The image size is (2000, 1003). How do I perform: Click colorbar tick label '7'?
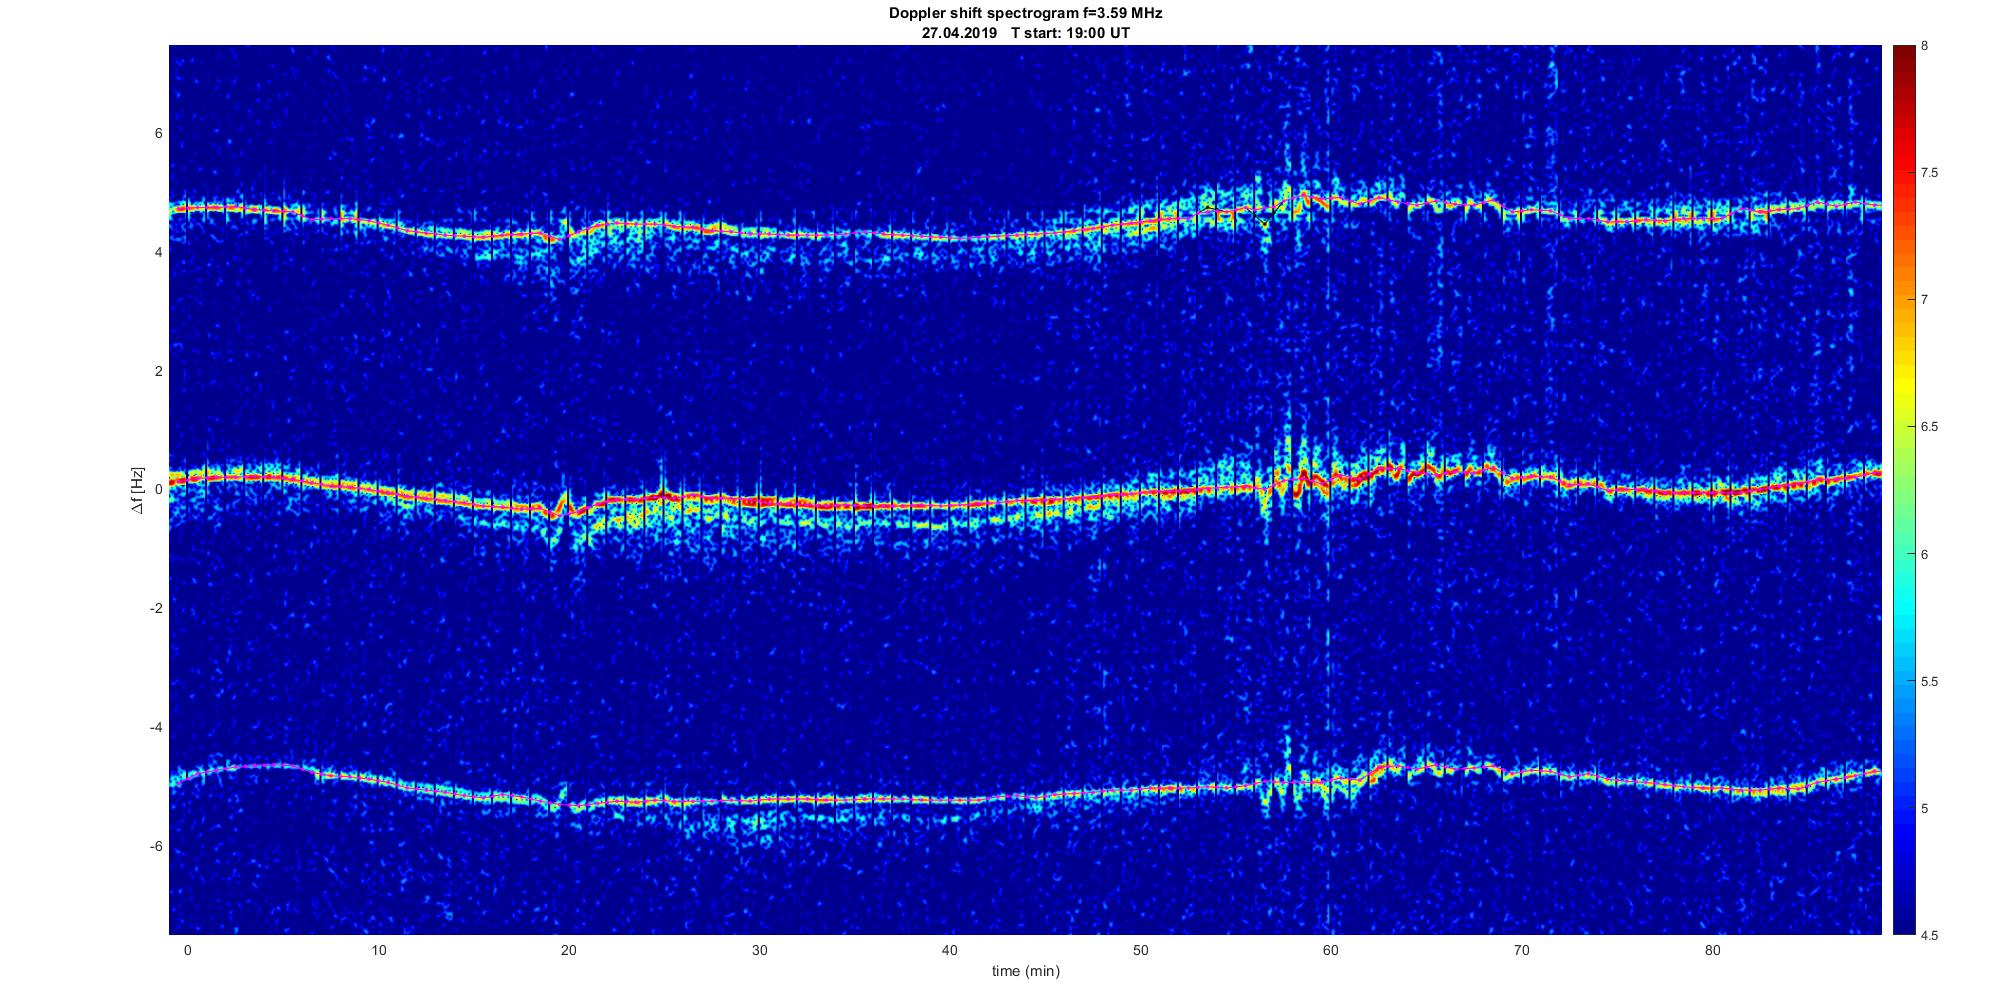(x=1925, y=300)
